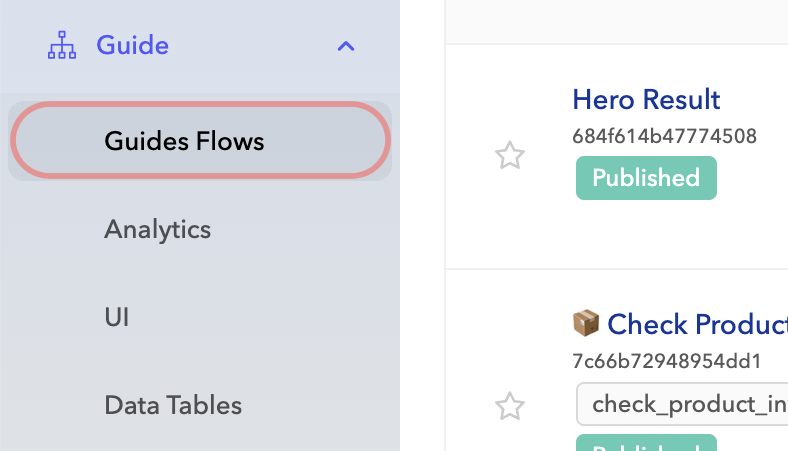Star the Hero Result flow
This screenshot has height=451, width=788.
click(510, 156)
